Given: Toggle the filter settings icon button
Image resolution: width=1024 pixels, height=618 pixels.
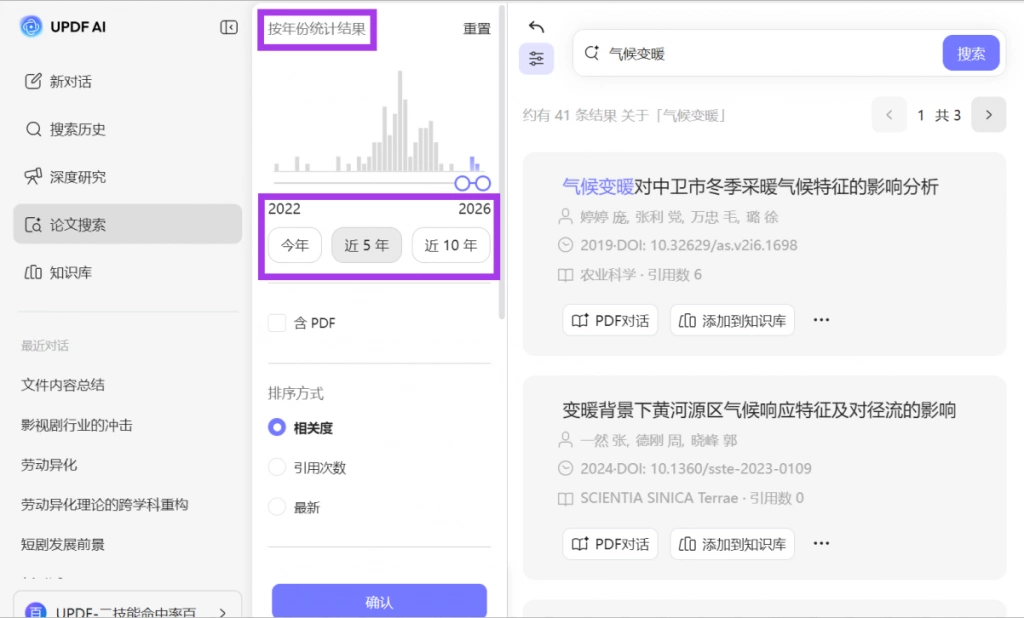Looking at the screenshot, I should coord(536,59).
